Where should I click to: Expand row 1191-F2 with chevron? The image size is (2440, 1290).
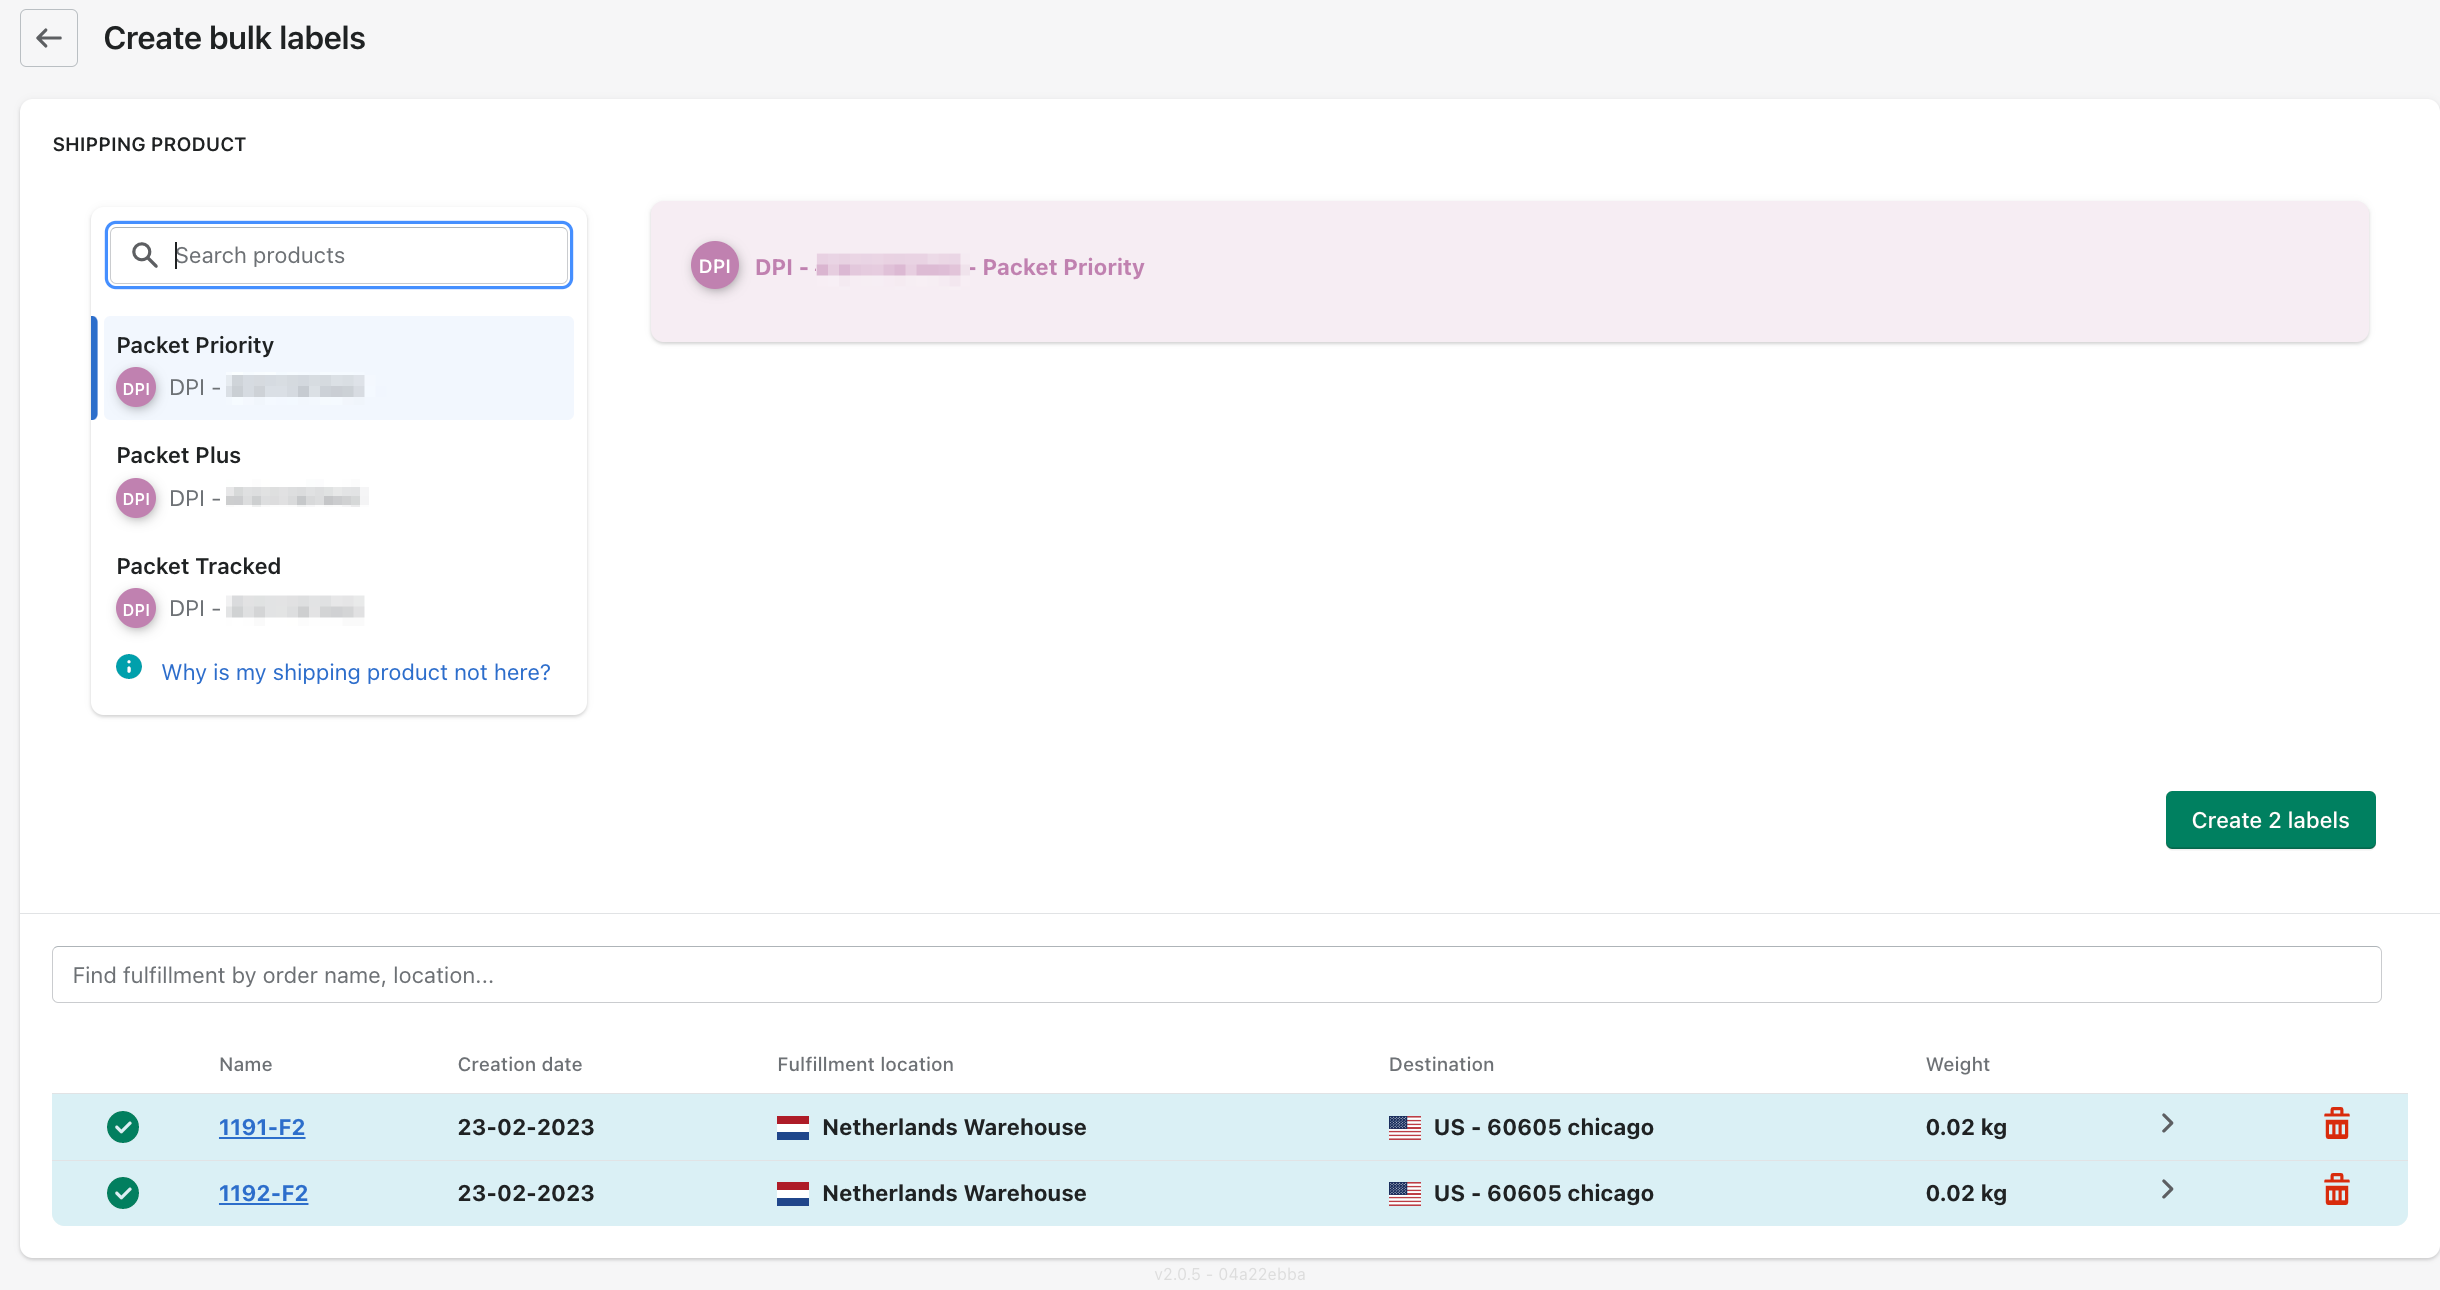coord(2167,1124)
